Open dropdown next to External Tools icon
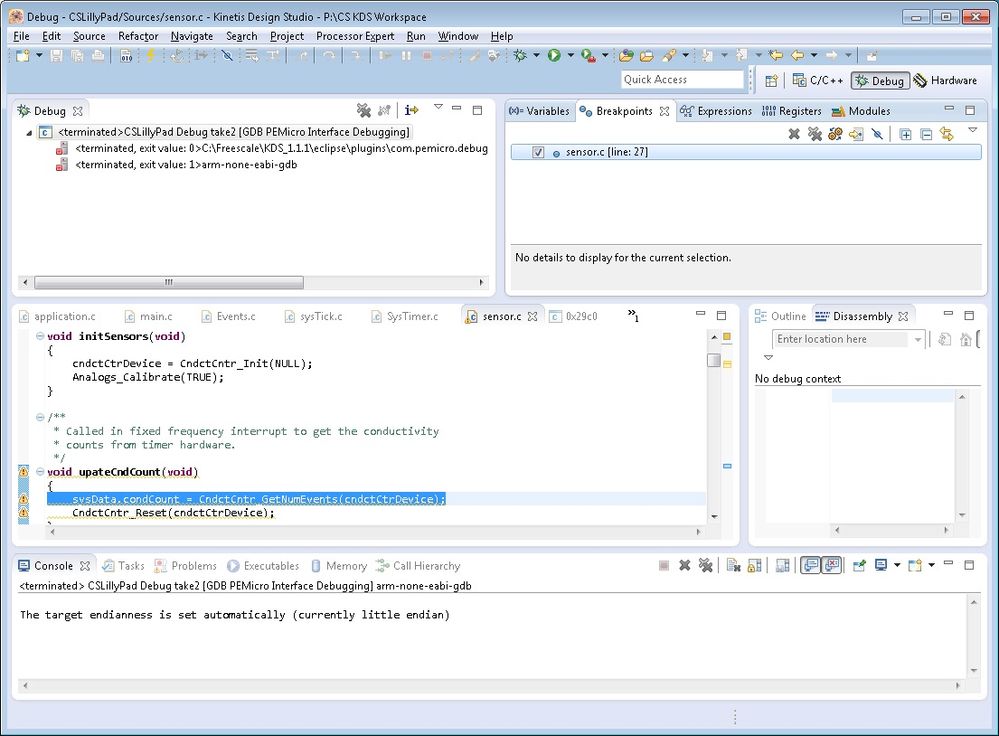The height and width of the screenshot is (736, 999). [605, 55]
